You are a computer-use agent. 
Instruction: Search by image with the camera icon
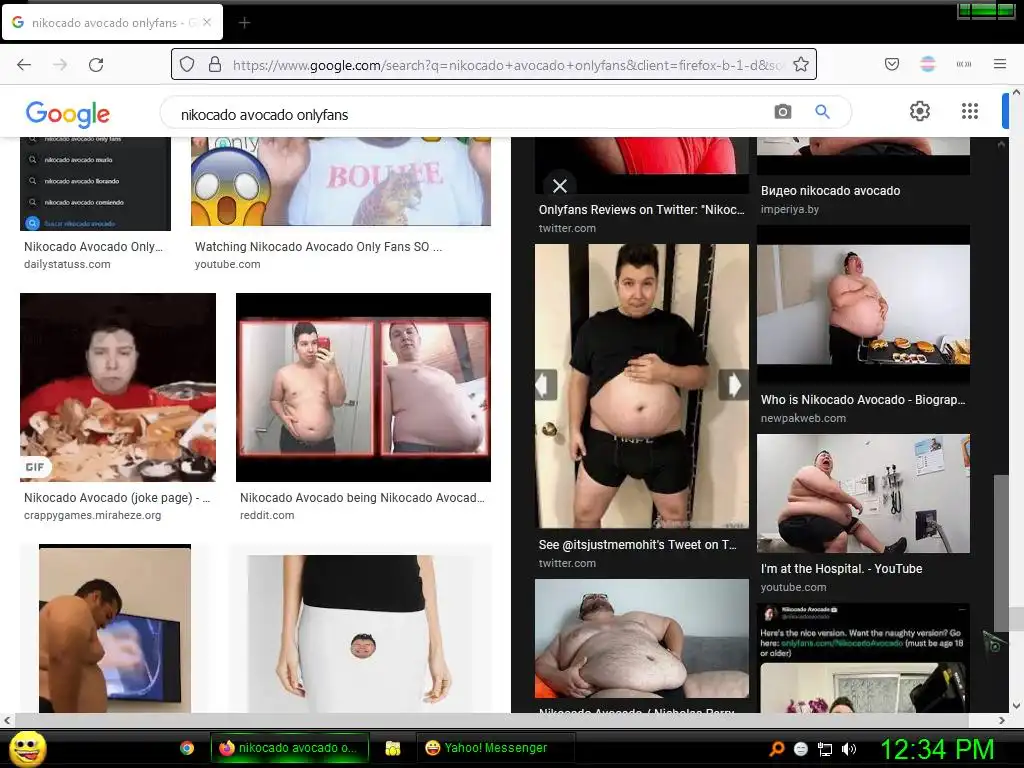pos(782,112)
